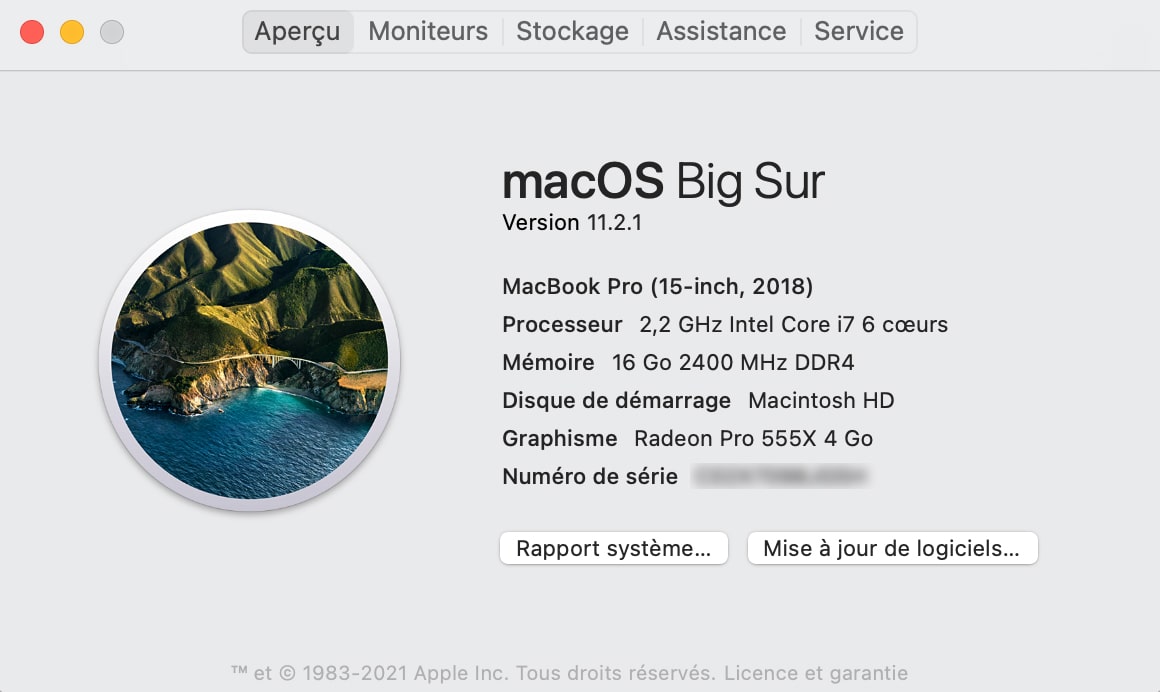Switch to the Stockage tab
Viewport: 1160px width, 692px height.
[x=572, y=31]
